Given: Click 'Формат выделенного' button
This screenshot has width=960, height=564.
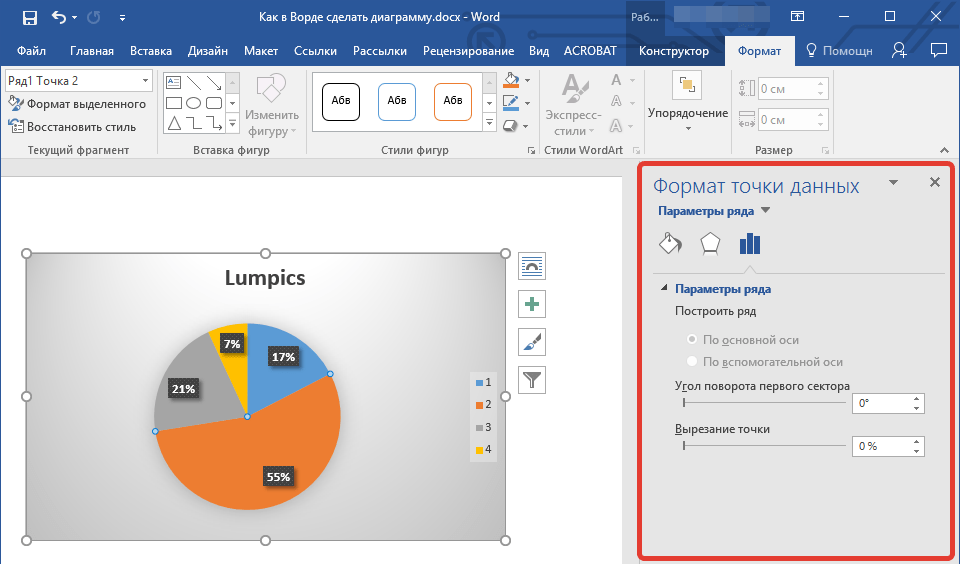Looking at the screenshot, I should (78, 104).
